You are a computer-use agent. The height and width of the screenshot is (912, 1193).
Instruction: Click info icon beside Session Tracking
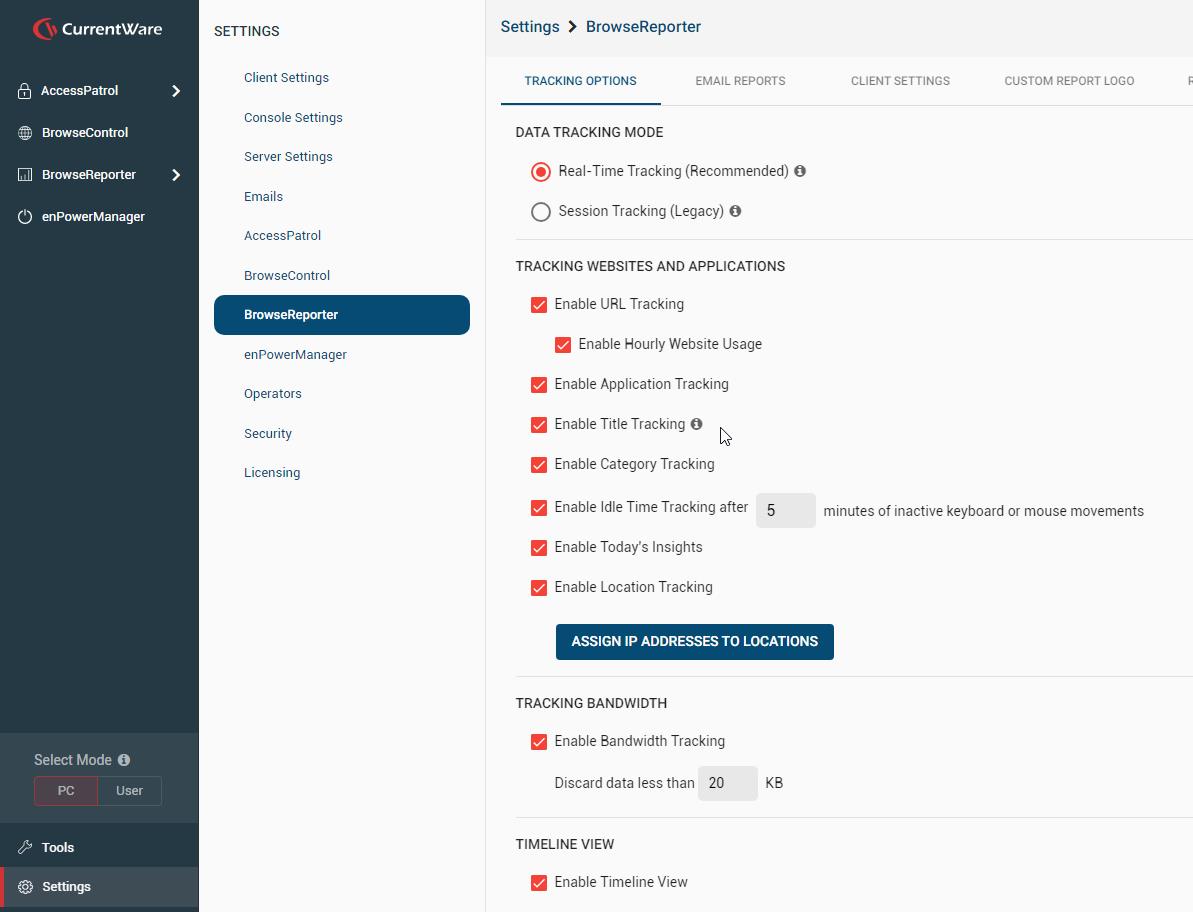(x=735, y=211)
